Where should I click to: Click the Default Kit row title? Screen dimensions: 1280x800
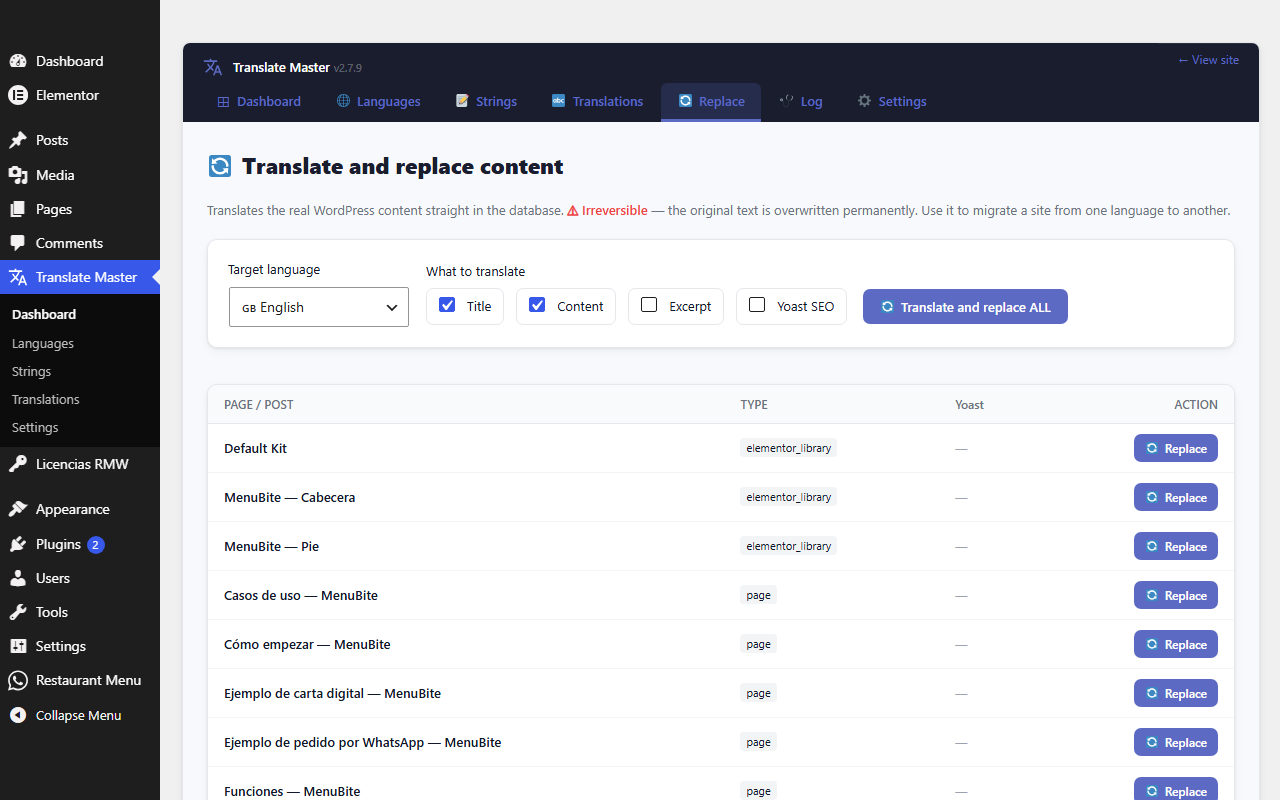(x=255, y=448)
